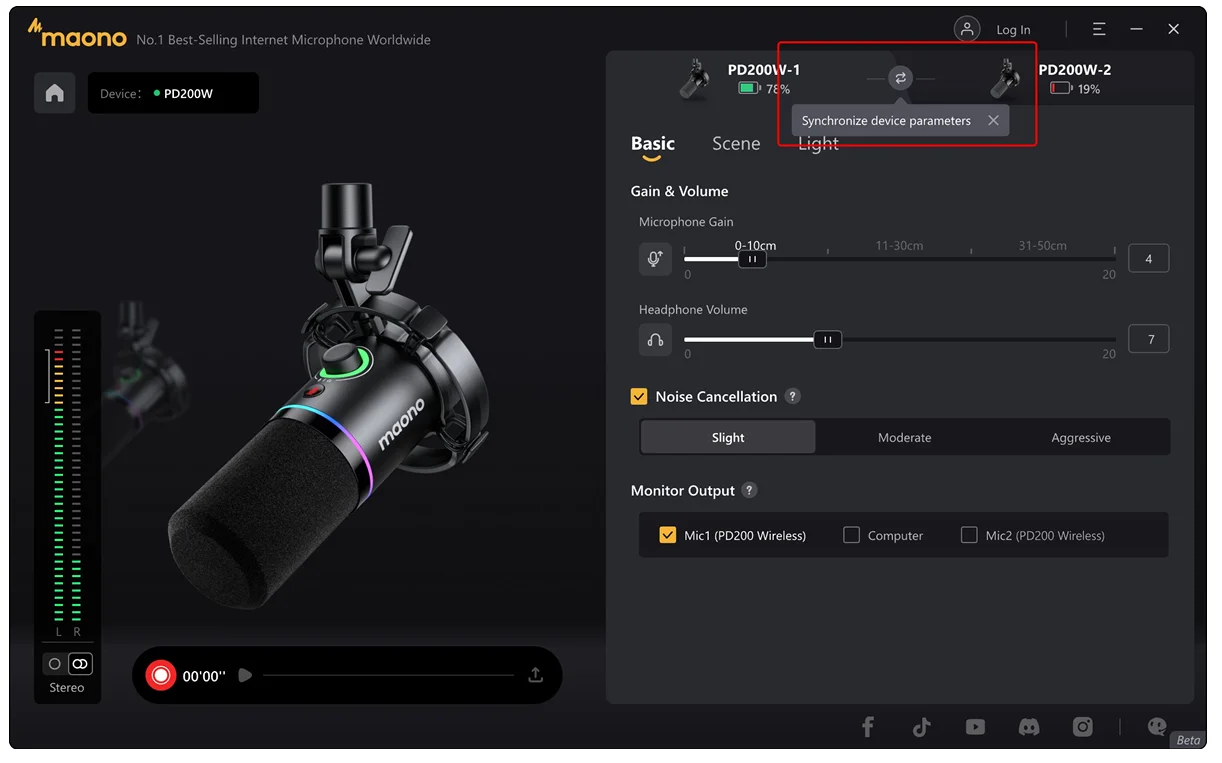
Task: Open the Facebook social link icon
Action: coord(867,727)
